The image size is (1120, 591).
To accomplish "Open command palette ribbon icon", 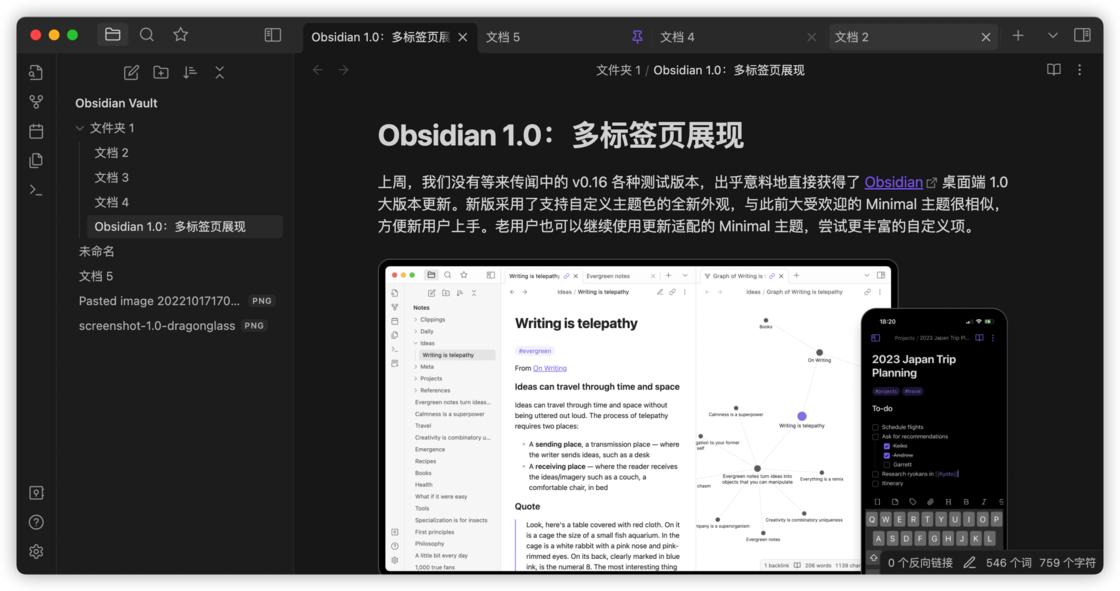I will point(36,190).
